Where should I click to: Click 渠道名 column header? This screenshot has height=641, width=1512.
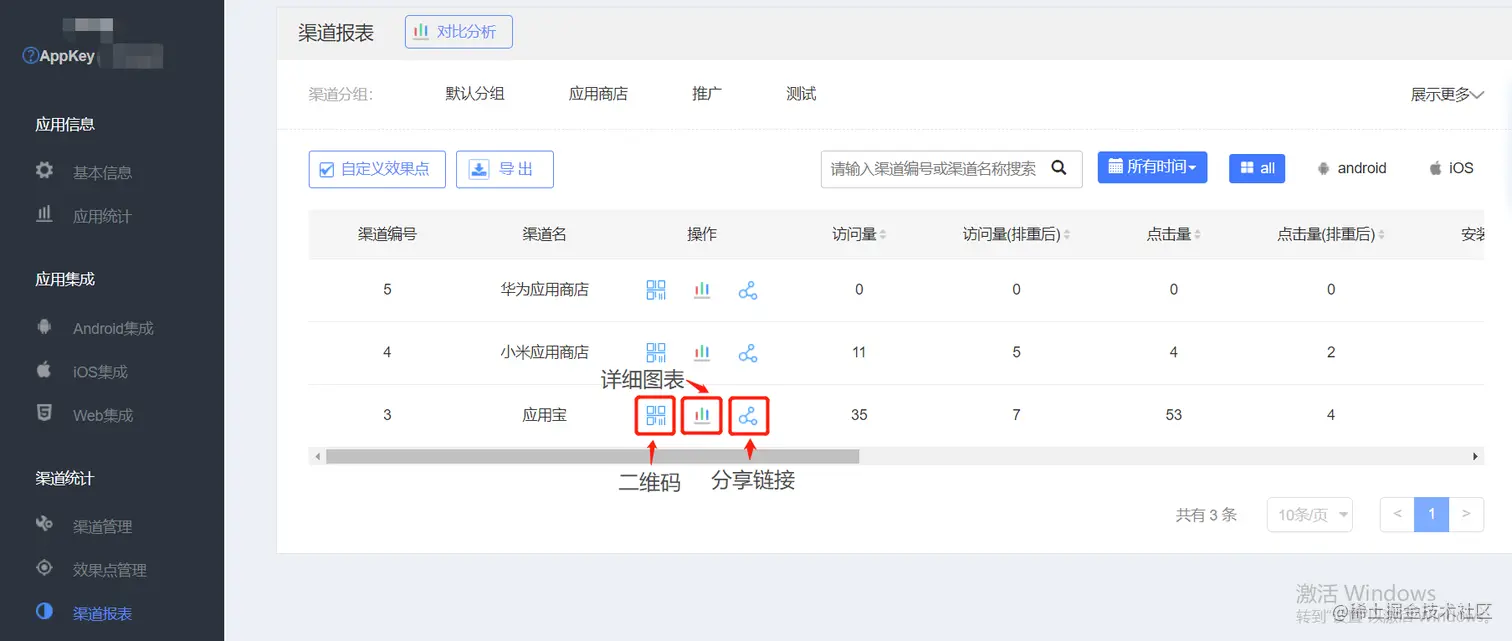(x=545, y=235)
